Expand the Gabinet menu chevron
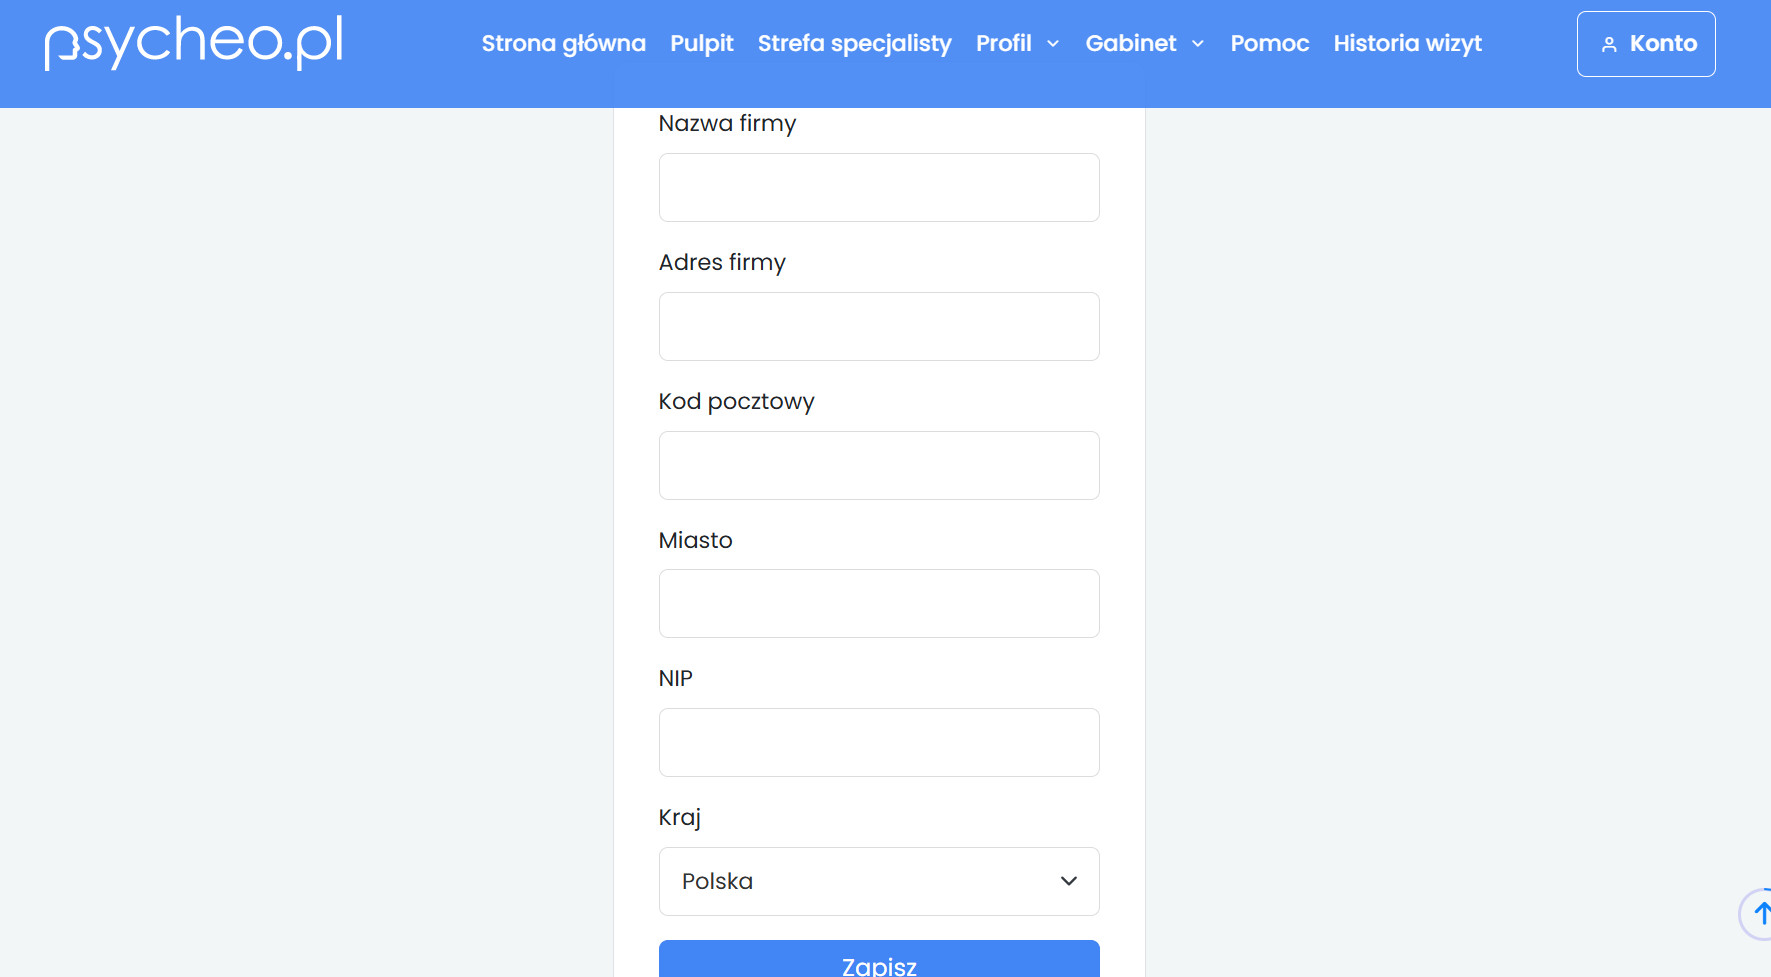 pos(1198,44)
